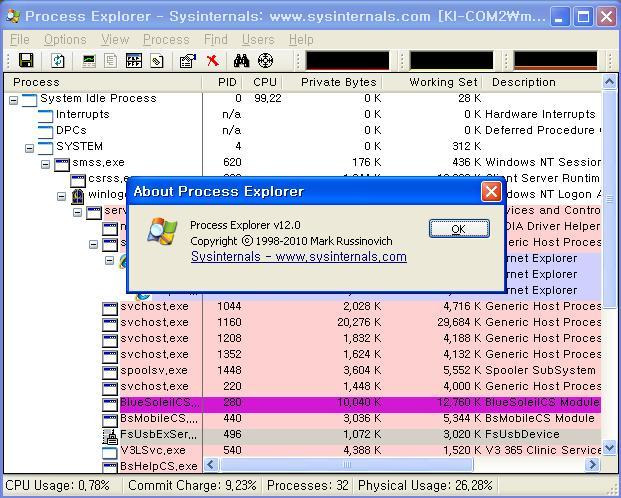This screenshot has height=498, width=621.
Task: Click the CPU usage history mini graph
Action: tap(347, 61)
